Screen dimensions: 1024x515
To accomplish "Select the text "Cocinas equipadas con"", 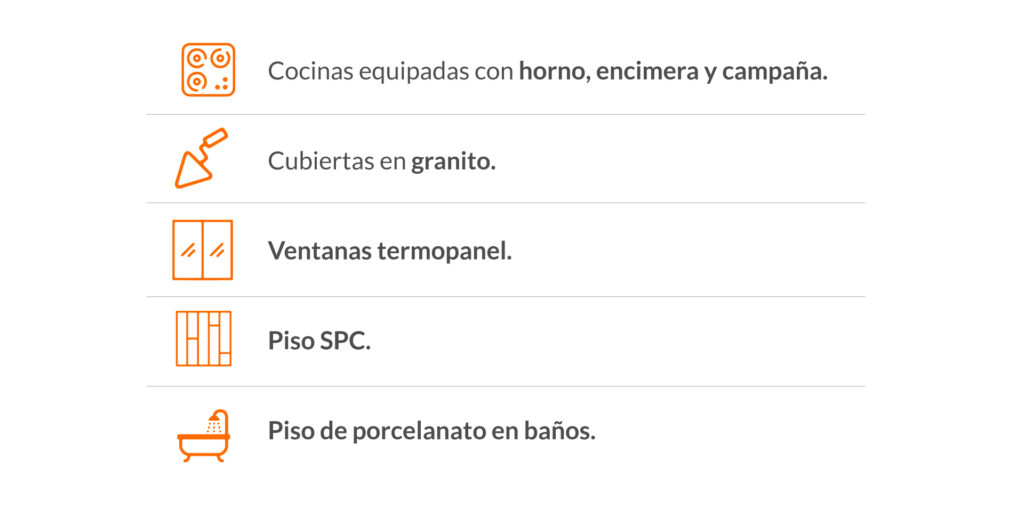I will pos(391,71).
